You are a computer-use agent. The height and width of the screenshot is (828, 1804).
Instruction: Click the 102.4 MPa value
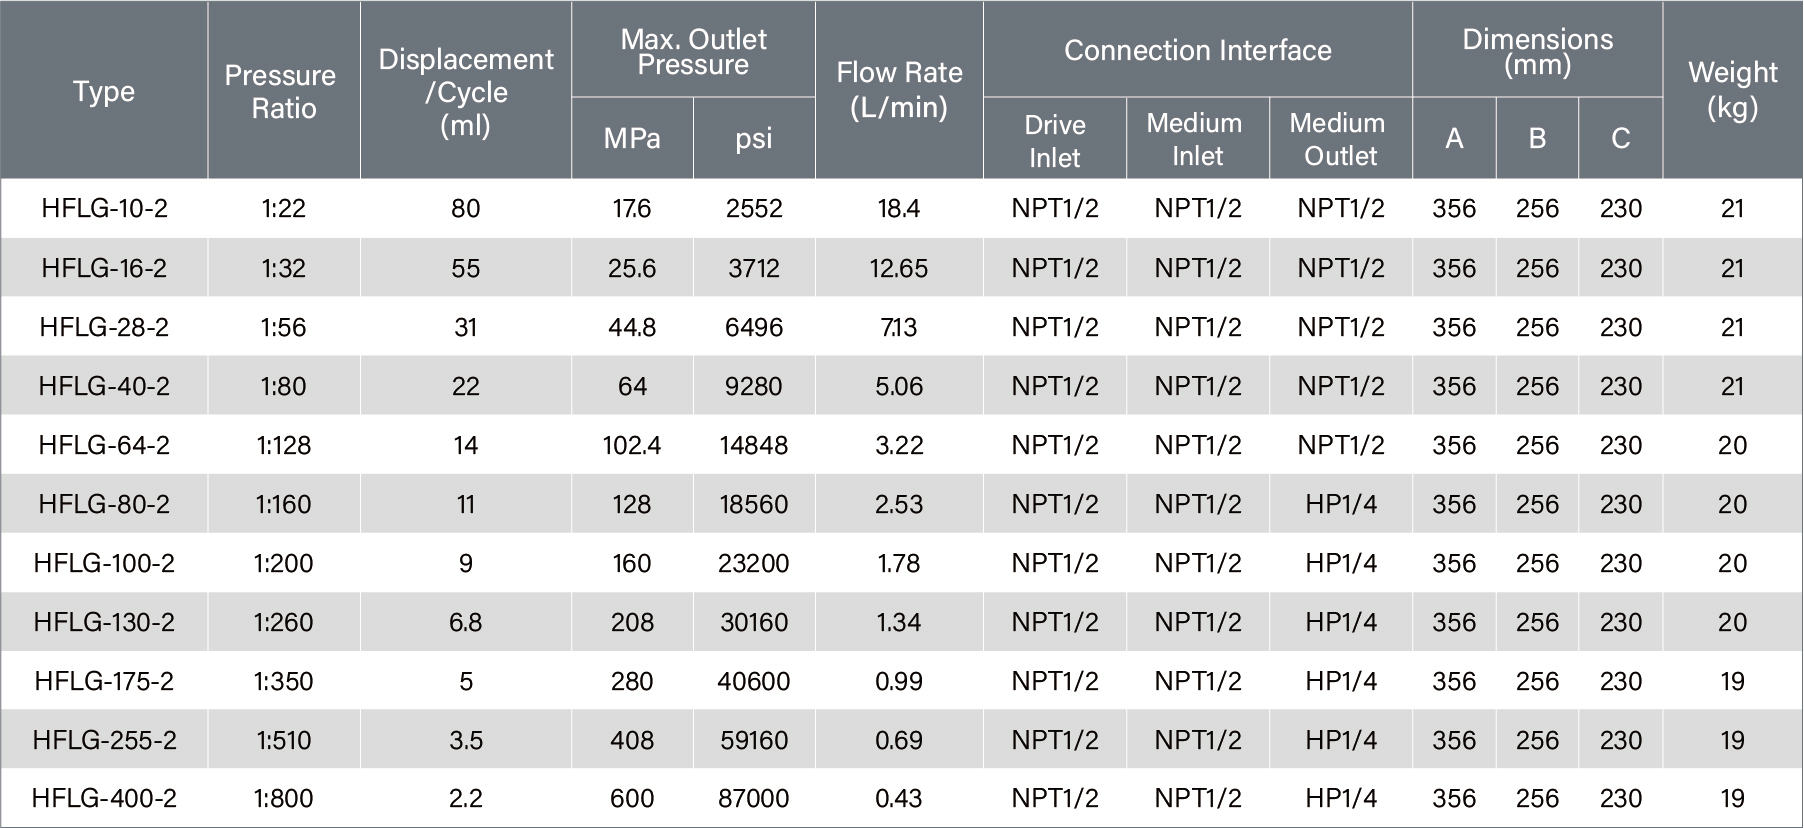[x=632, y=445]
